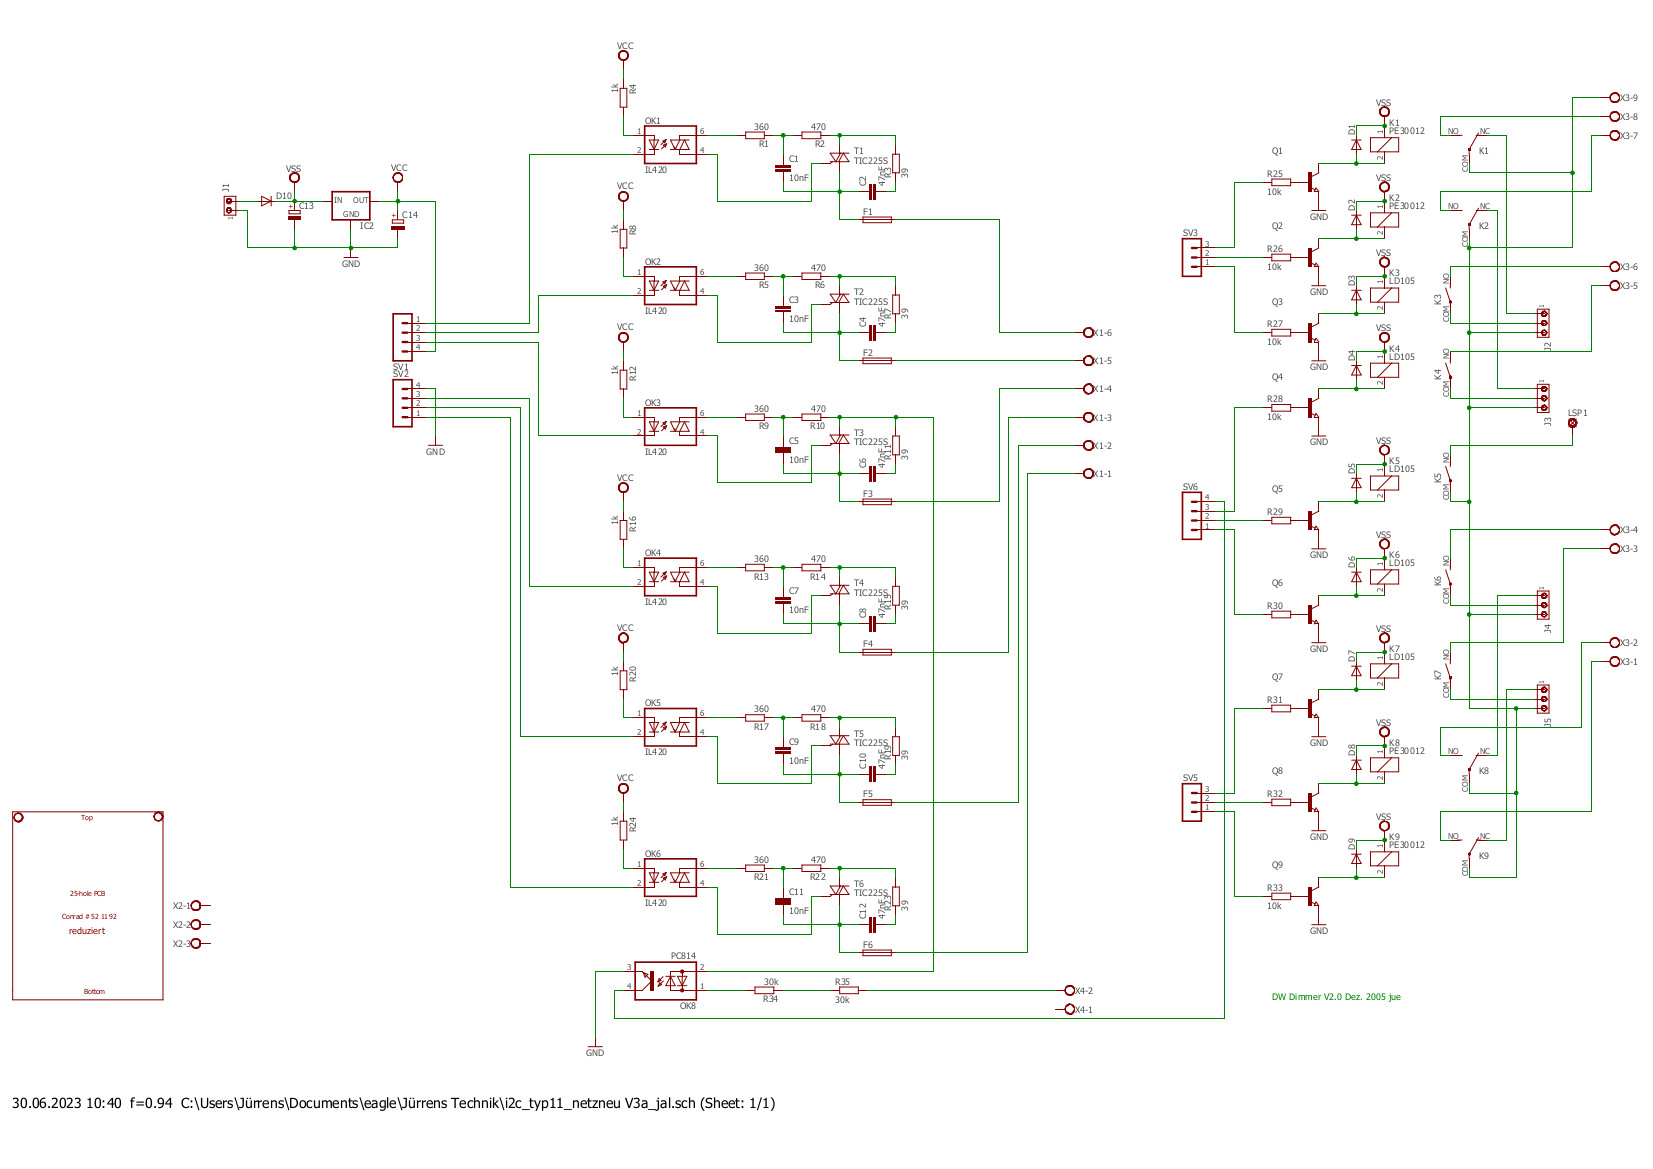The image size is (1653, 1169).
Task: Select the K1 PE30012 relay coil
Action: coord(1385,145)
